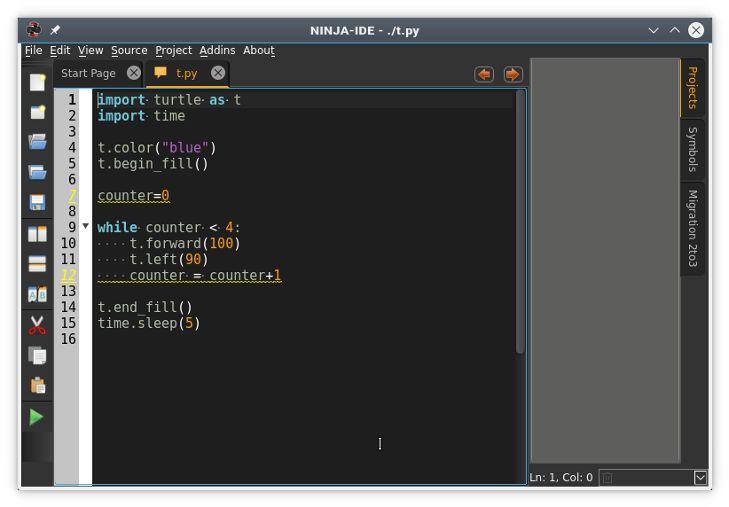Close the t.py tab

[x=218, y=73]
